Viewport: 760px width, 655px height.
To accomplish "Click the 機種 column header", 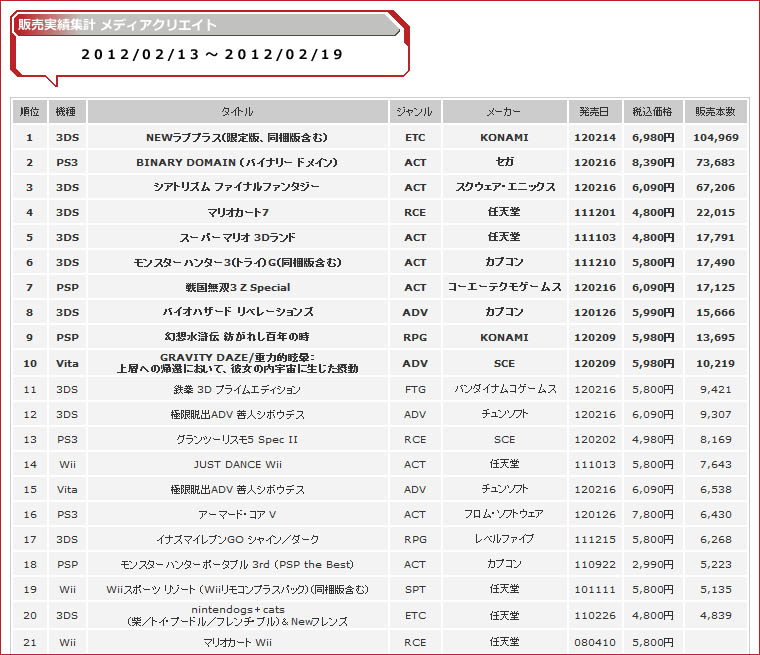I will pos(67,112).
